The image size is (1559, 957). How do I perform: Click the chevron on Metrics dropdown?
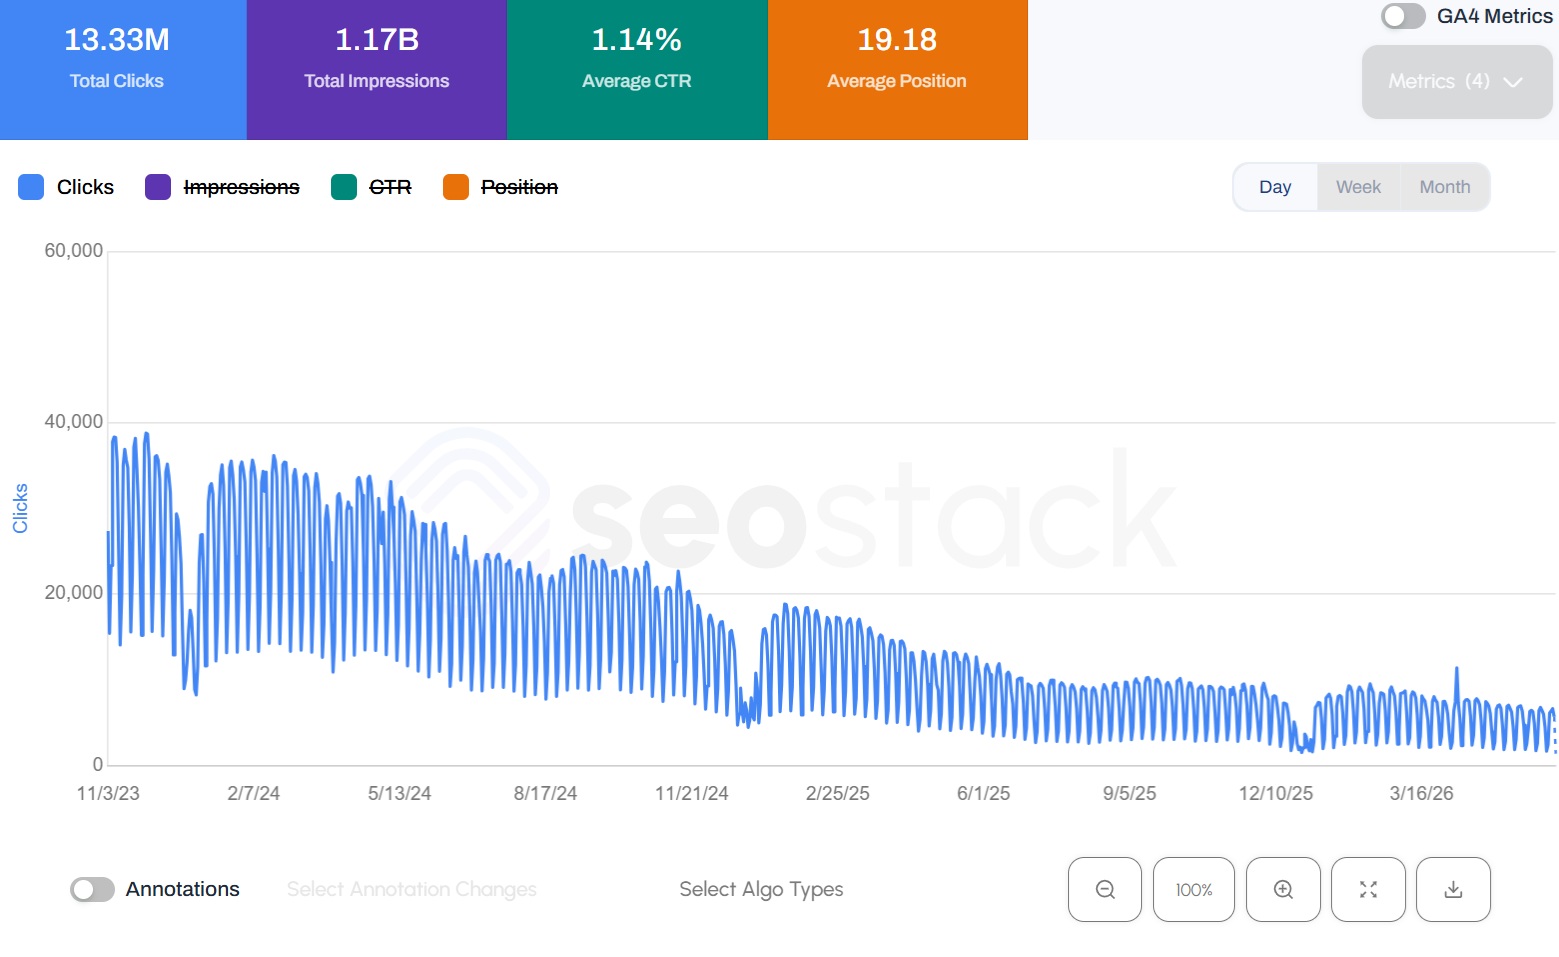pyautogui.click(x=1513, y=82)
